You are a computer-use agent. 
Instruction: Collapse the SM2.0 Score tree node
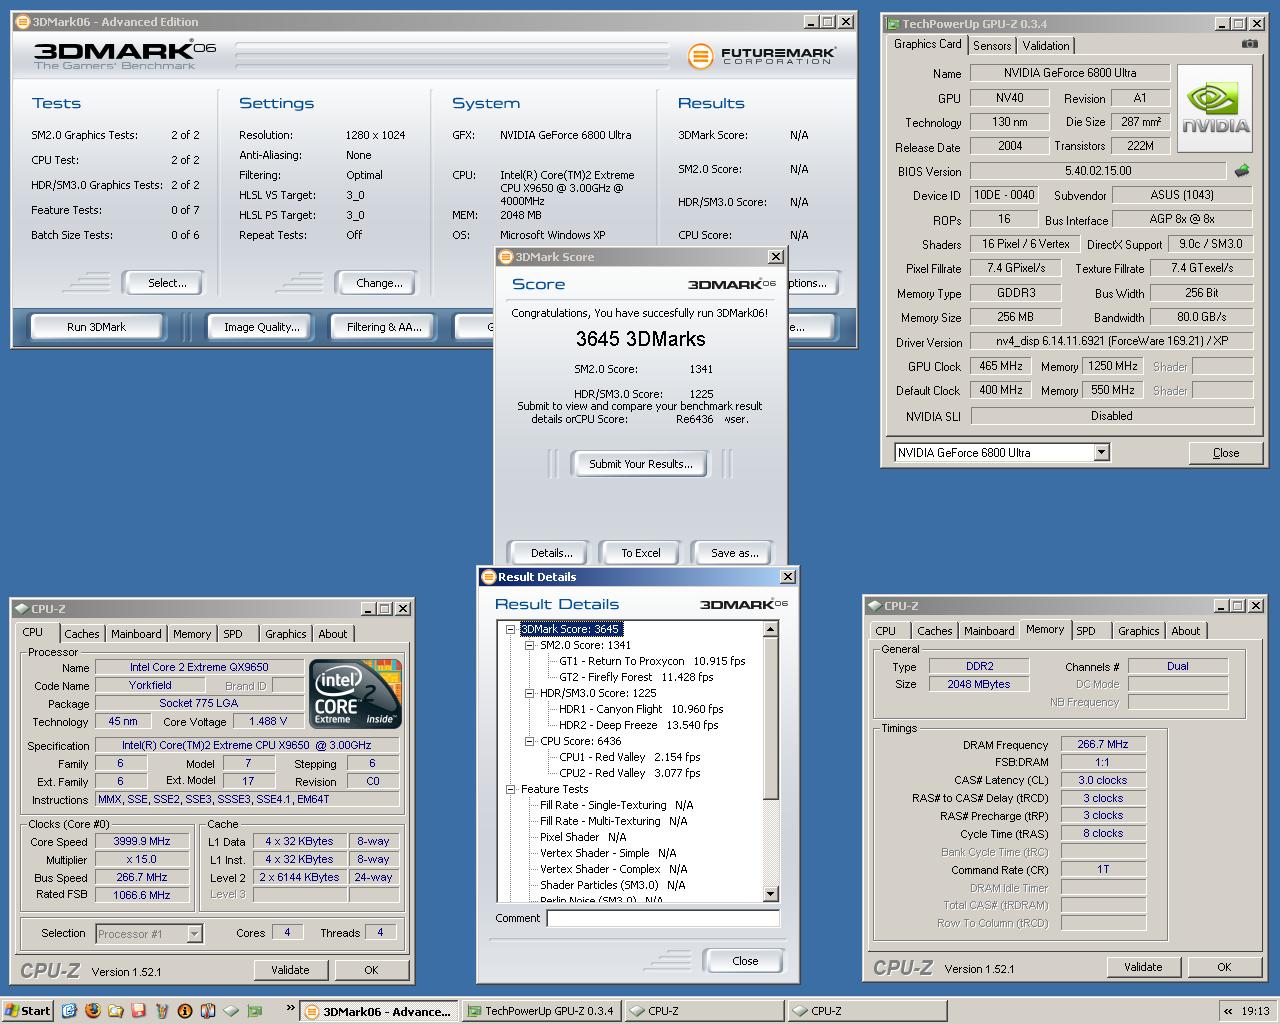[x=530, y=645]
